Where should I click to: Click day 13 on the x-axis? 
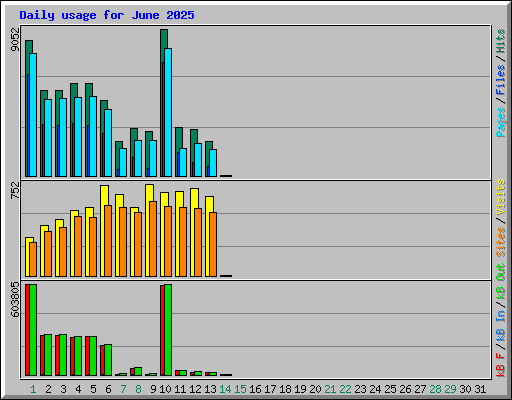[210, 389]
